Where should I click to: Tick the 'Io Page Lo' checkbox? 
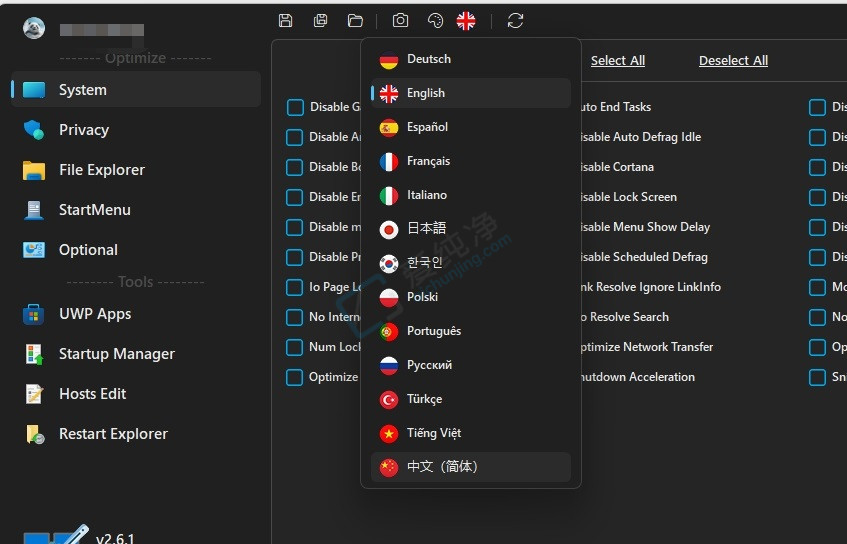(x=295, y=287)
